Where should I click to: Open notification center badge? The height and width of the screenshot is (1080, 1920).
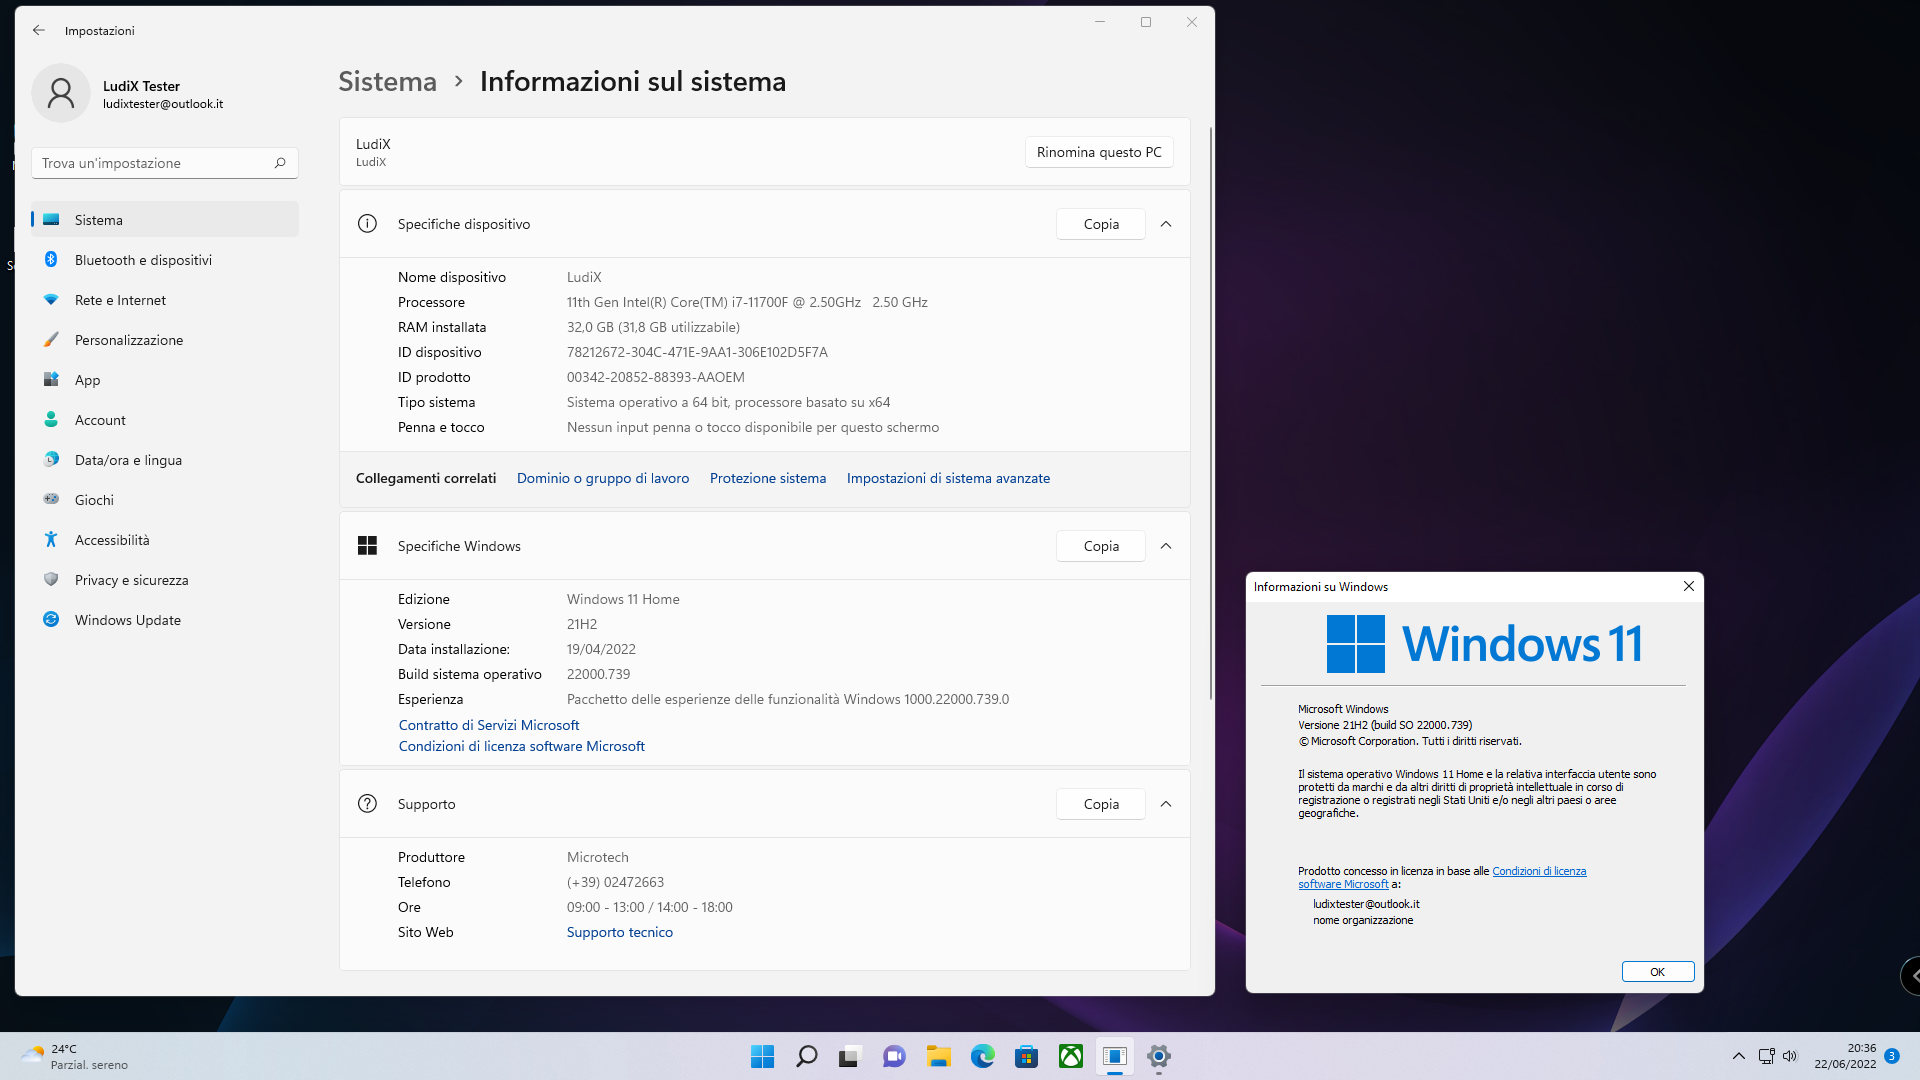click(1892, 1056)
